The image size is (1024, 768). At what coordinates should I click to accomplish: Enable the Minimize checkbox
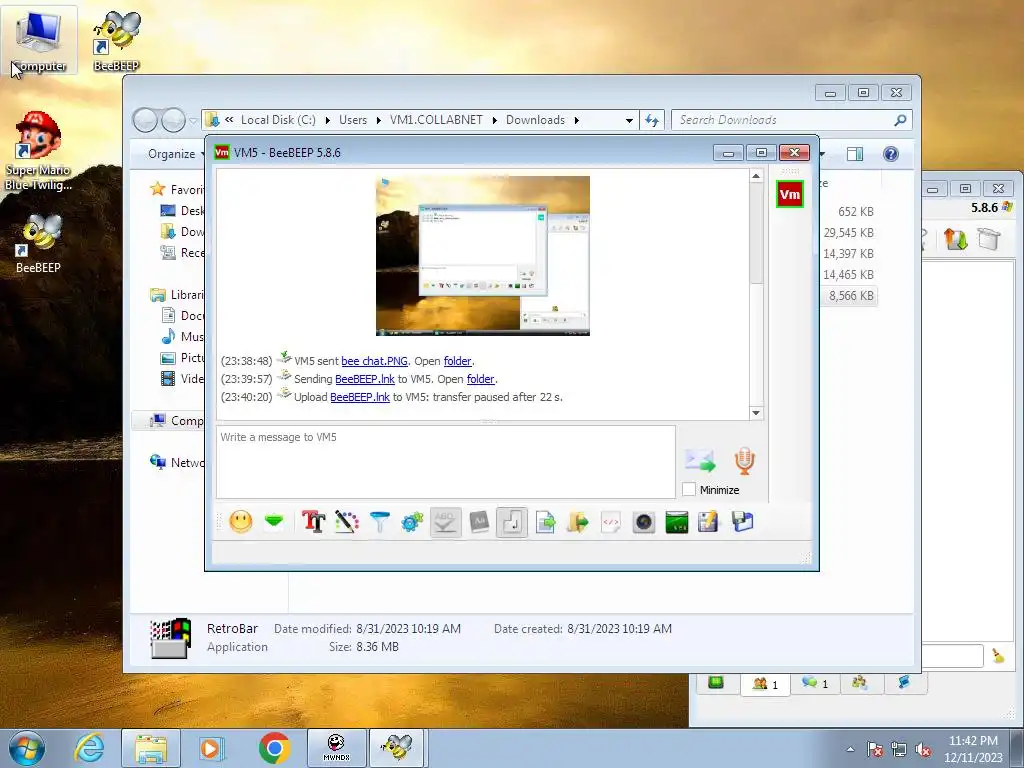coord(688,489)
